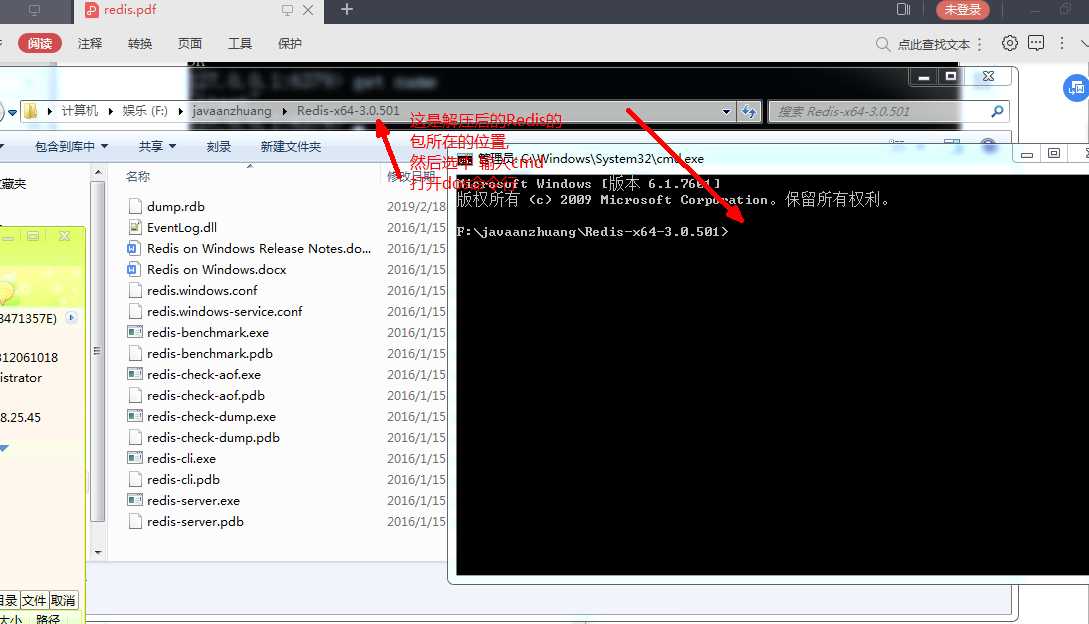1089x624 pixels.
Task: Close the redis.pdf tab
Action: [x=308, y=10]
